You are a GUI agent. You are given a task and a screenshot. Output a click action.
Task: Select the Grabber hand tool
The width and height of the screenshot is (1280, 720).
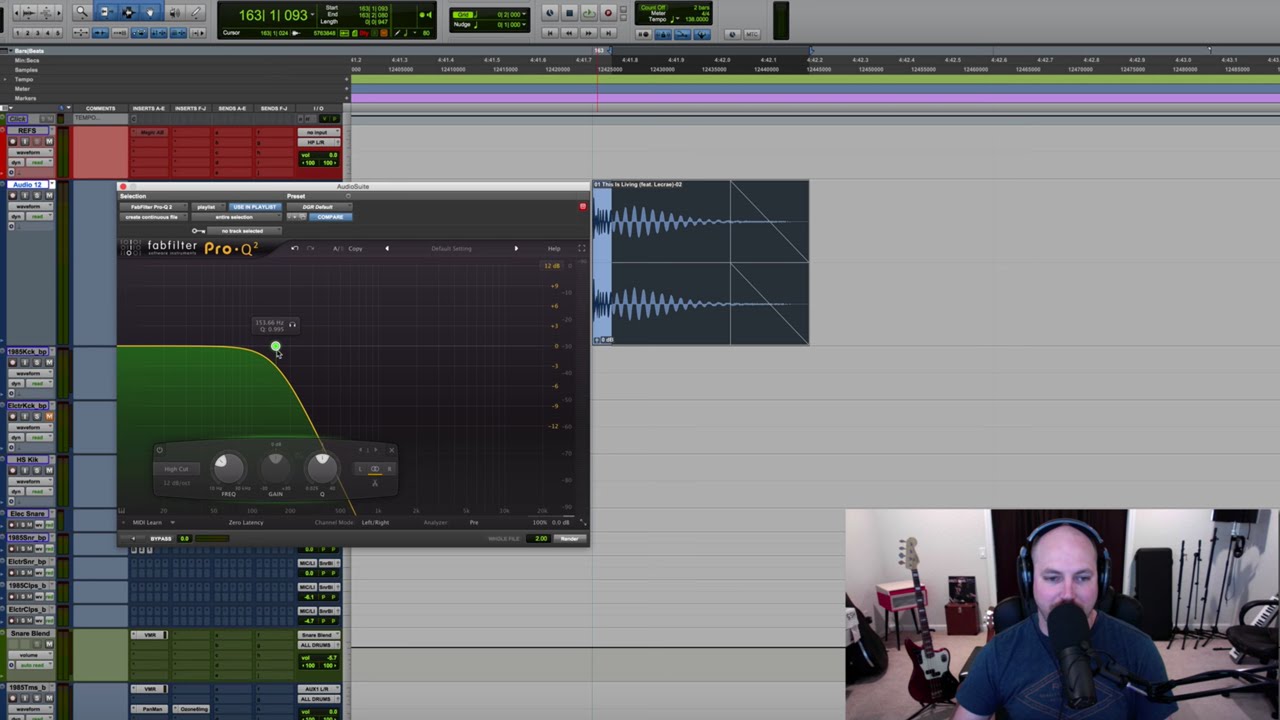coord(151,12)
